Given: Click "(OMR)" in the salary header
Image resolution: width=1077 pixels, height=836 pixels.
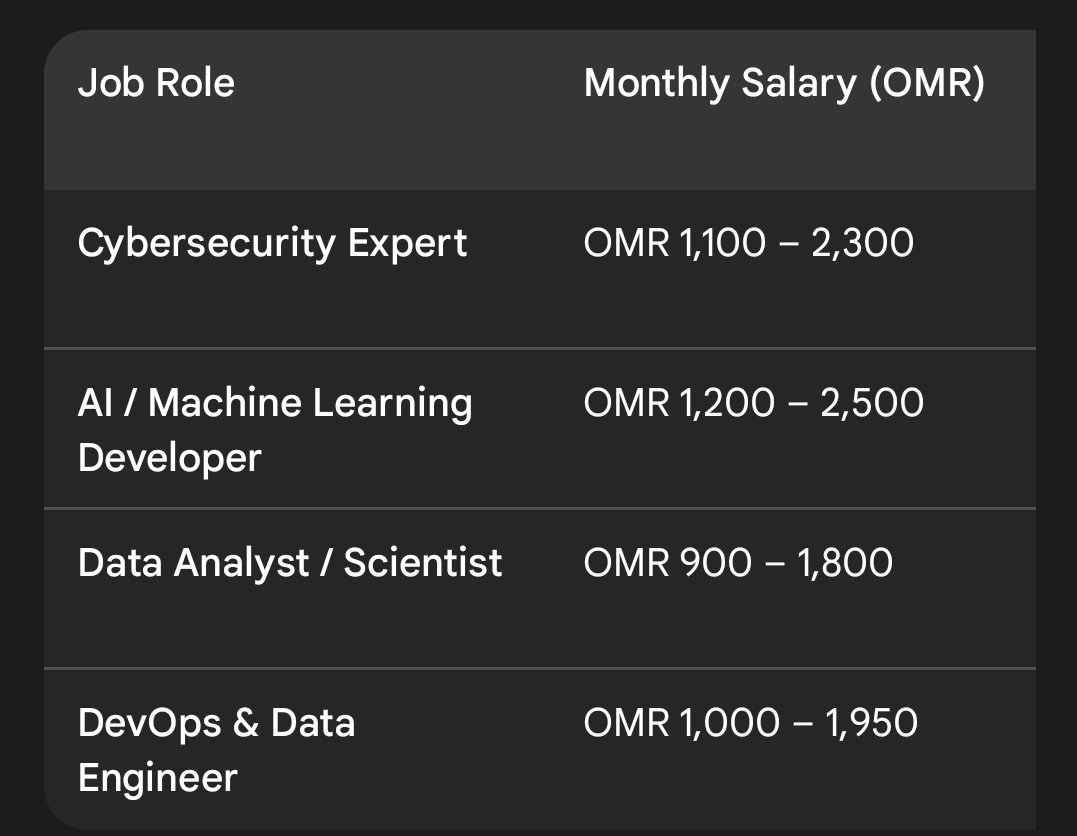Looking at the screenshot, I should point(927,83).
